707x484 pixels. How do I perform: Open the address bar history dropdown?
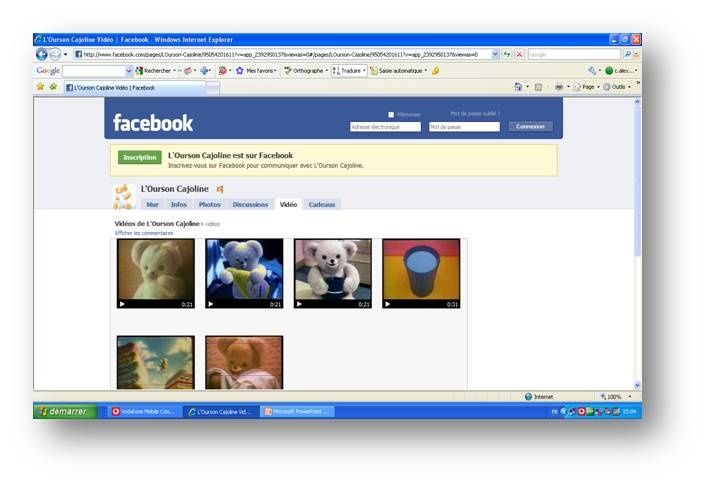[x=495, y=54]
